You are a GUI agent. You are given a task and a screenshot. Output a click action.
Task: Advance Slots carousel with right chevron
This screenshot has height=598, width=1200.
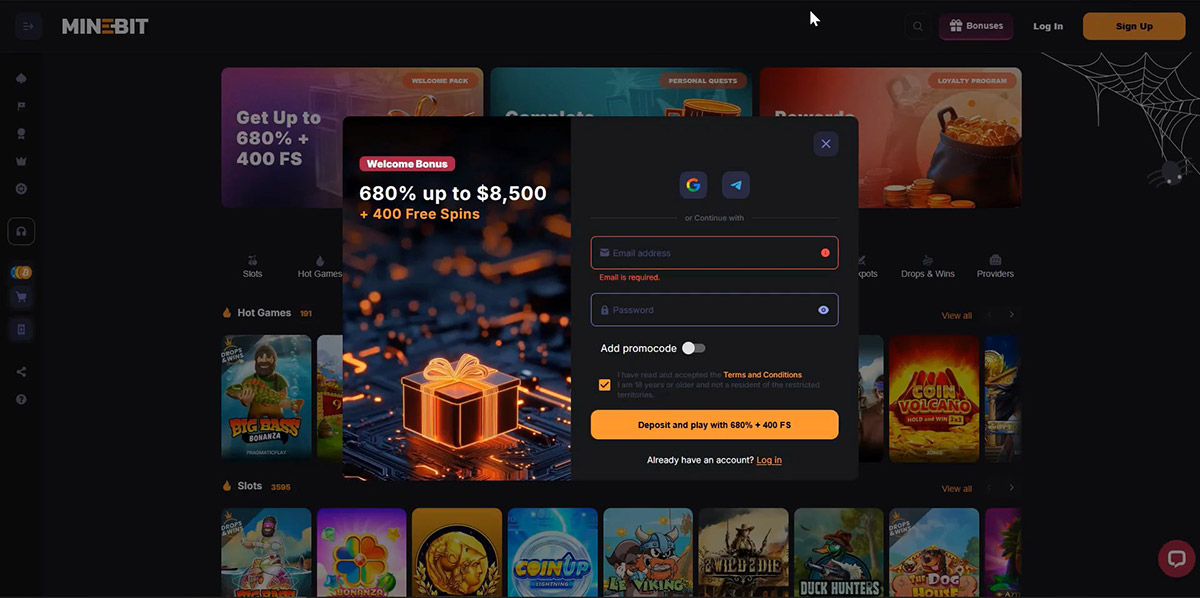pyautogui.click(x=1011, y=488)
